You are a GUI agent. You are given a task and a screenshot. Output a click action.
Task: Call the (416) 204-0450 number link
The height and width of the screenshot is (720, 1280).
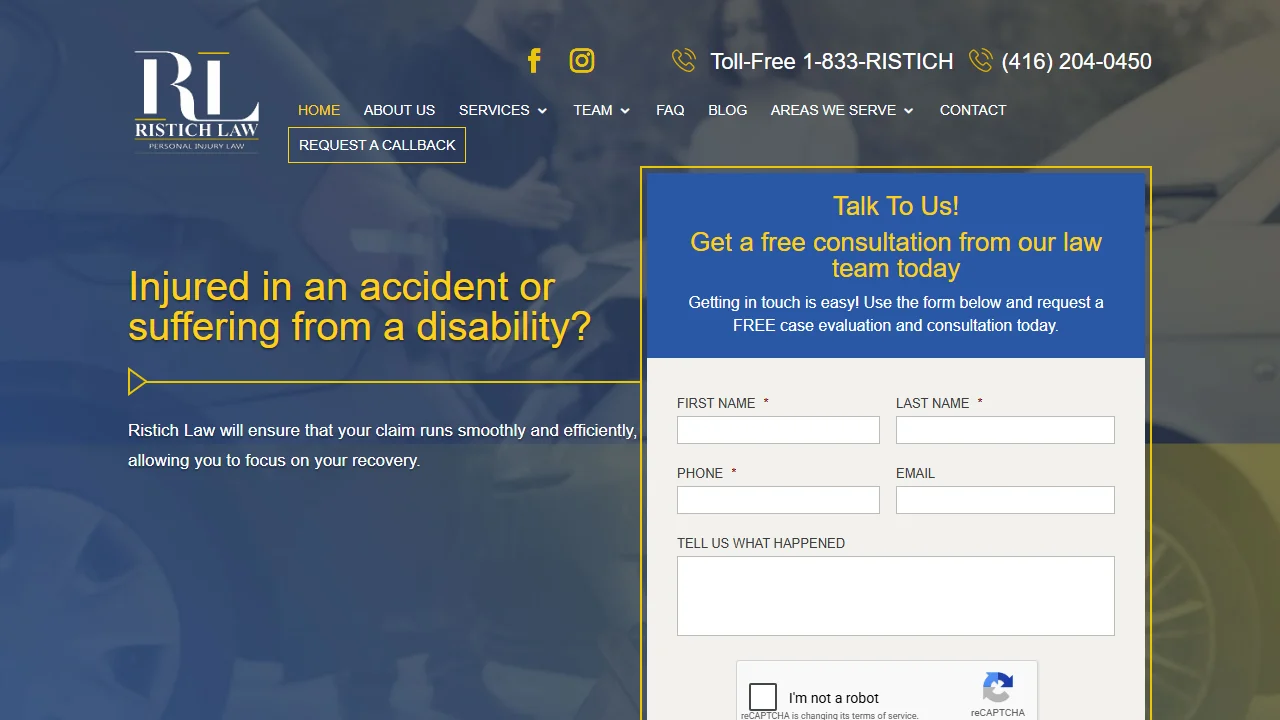tap(1077, 61)
